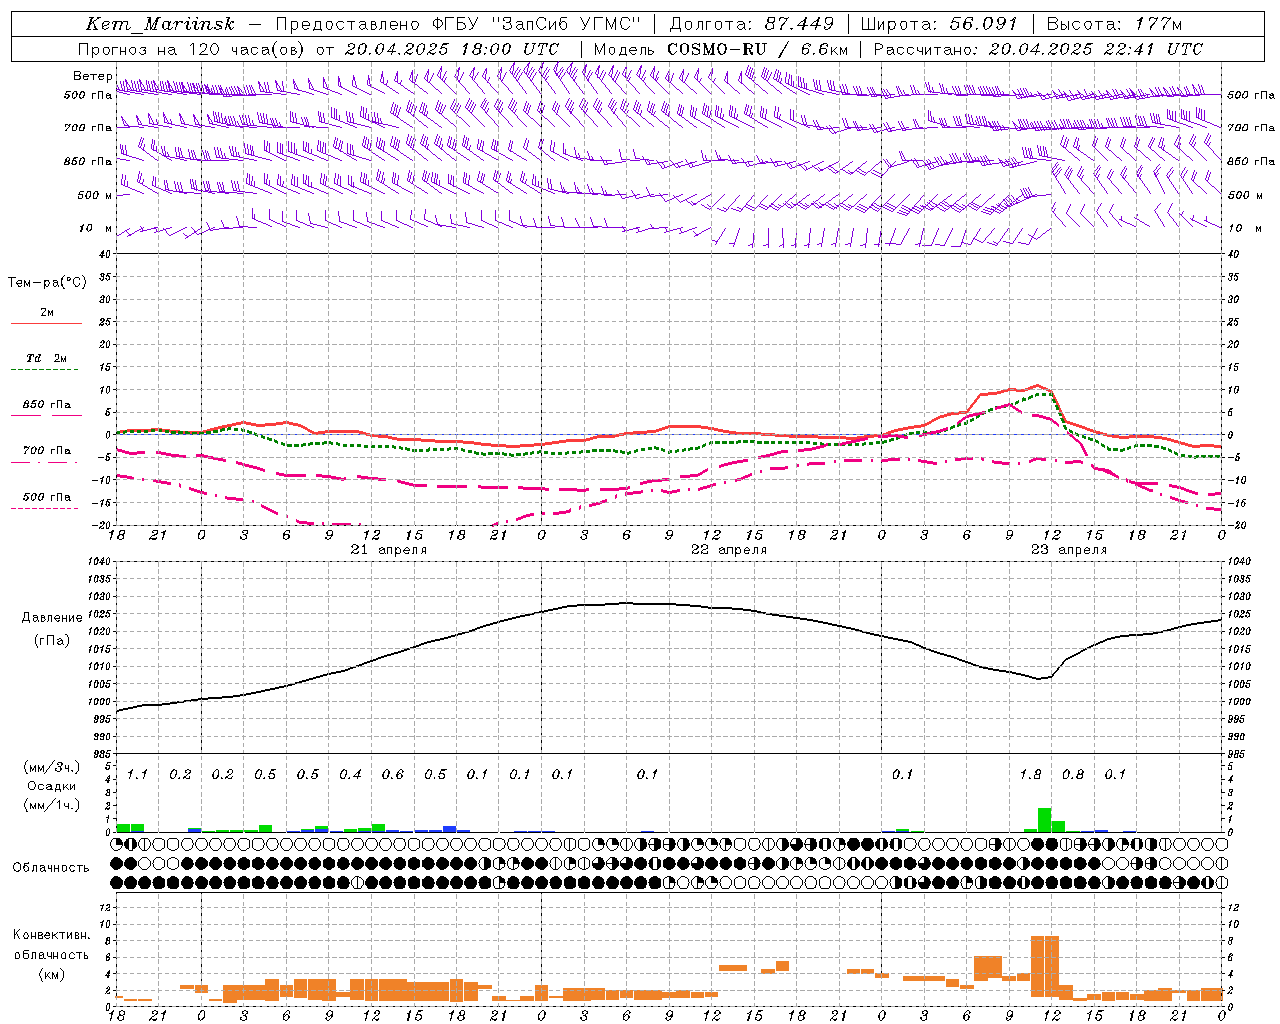Click the solid red 2м legend line sample
The height and width of the screenshot is (1024, 1280).
(x=46, y=324)
